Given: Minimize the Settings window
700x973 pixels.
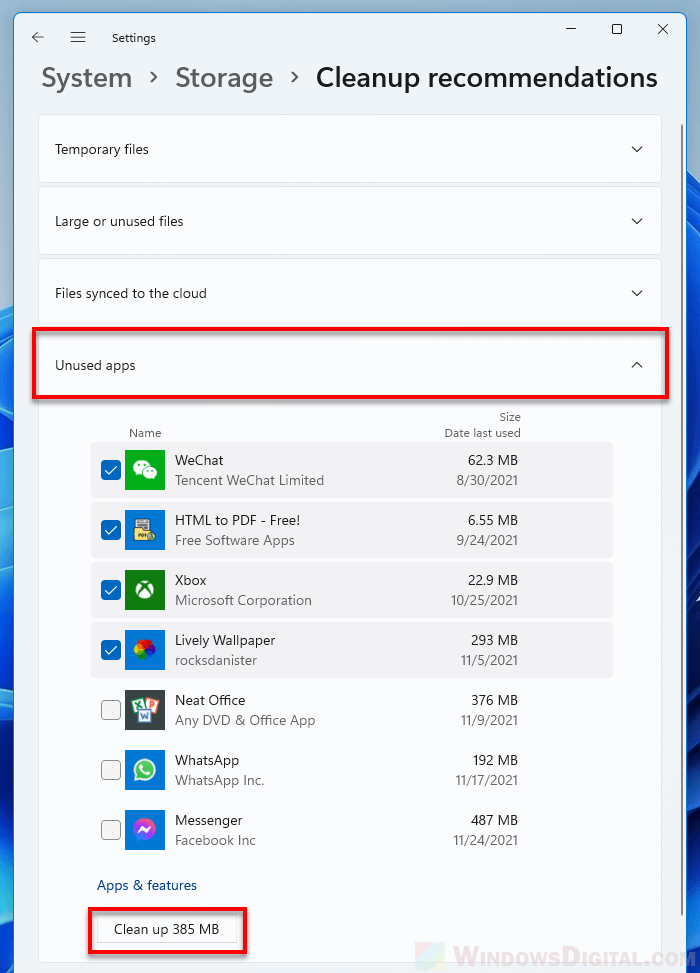Looking at the screenshot, I should pyautogui.click(x=571, y=29).
